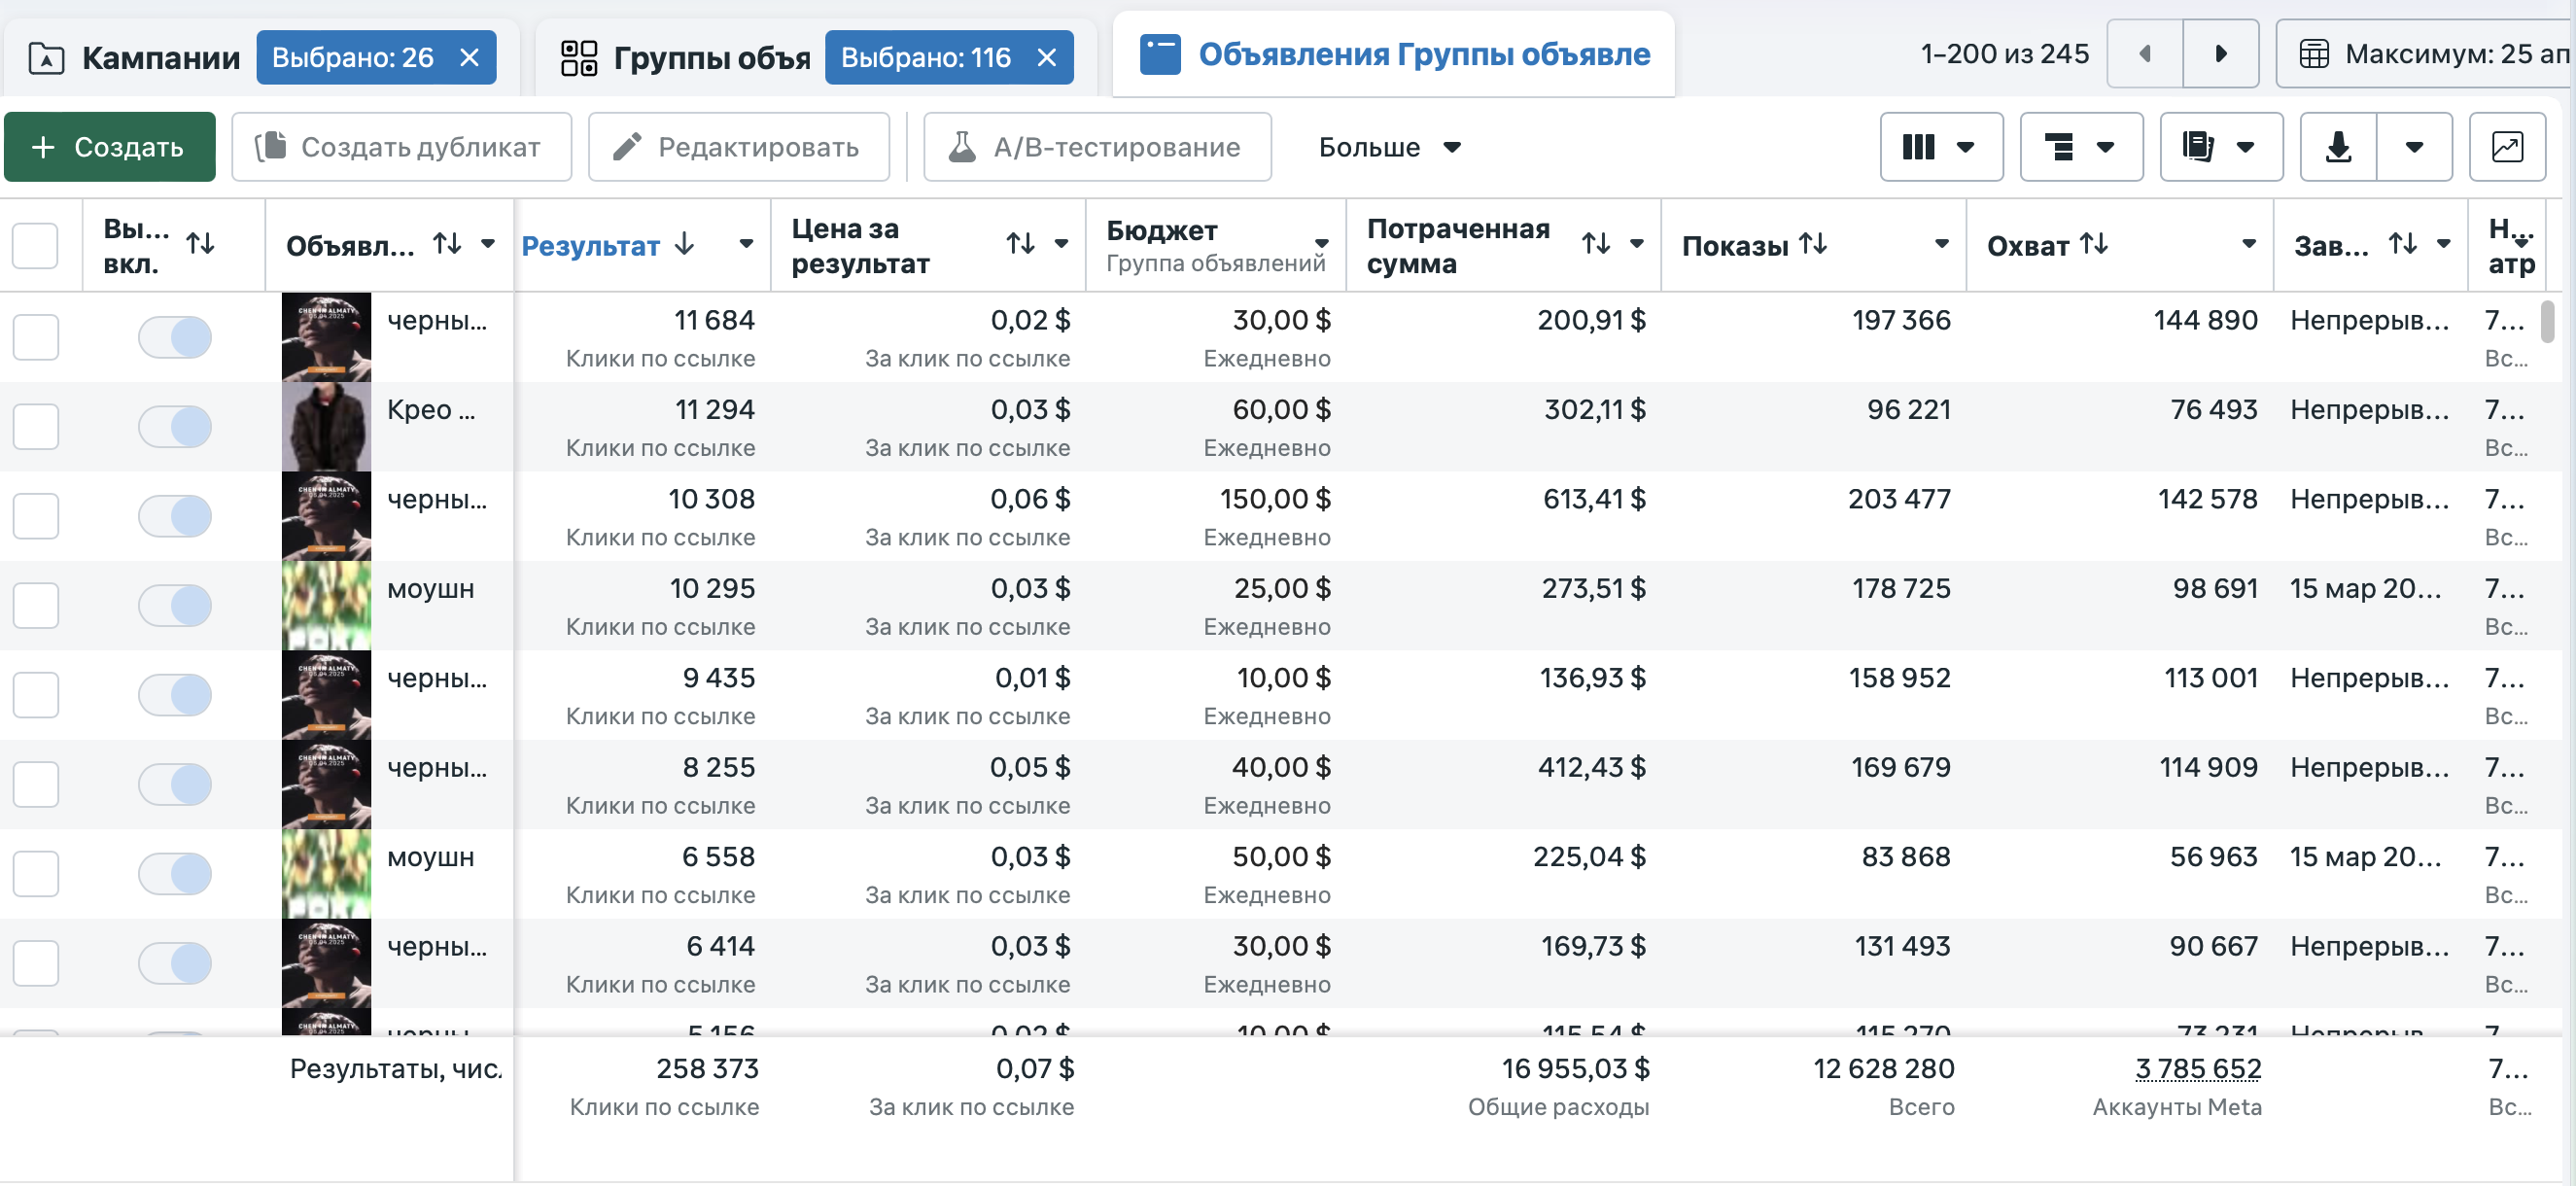Image resolution: width=2576 pixels, height=1186 pixels.
Task: Go to previous page arrow
Action: click(2144, 54)
